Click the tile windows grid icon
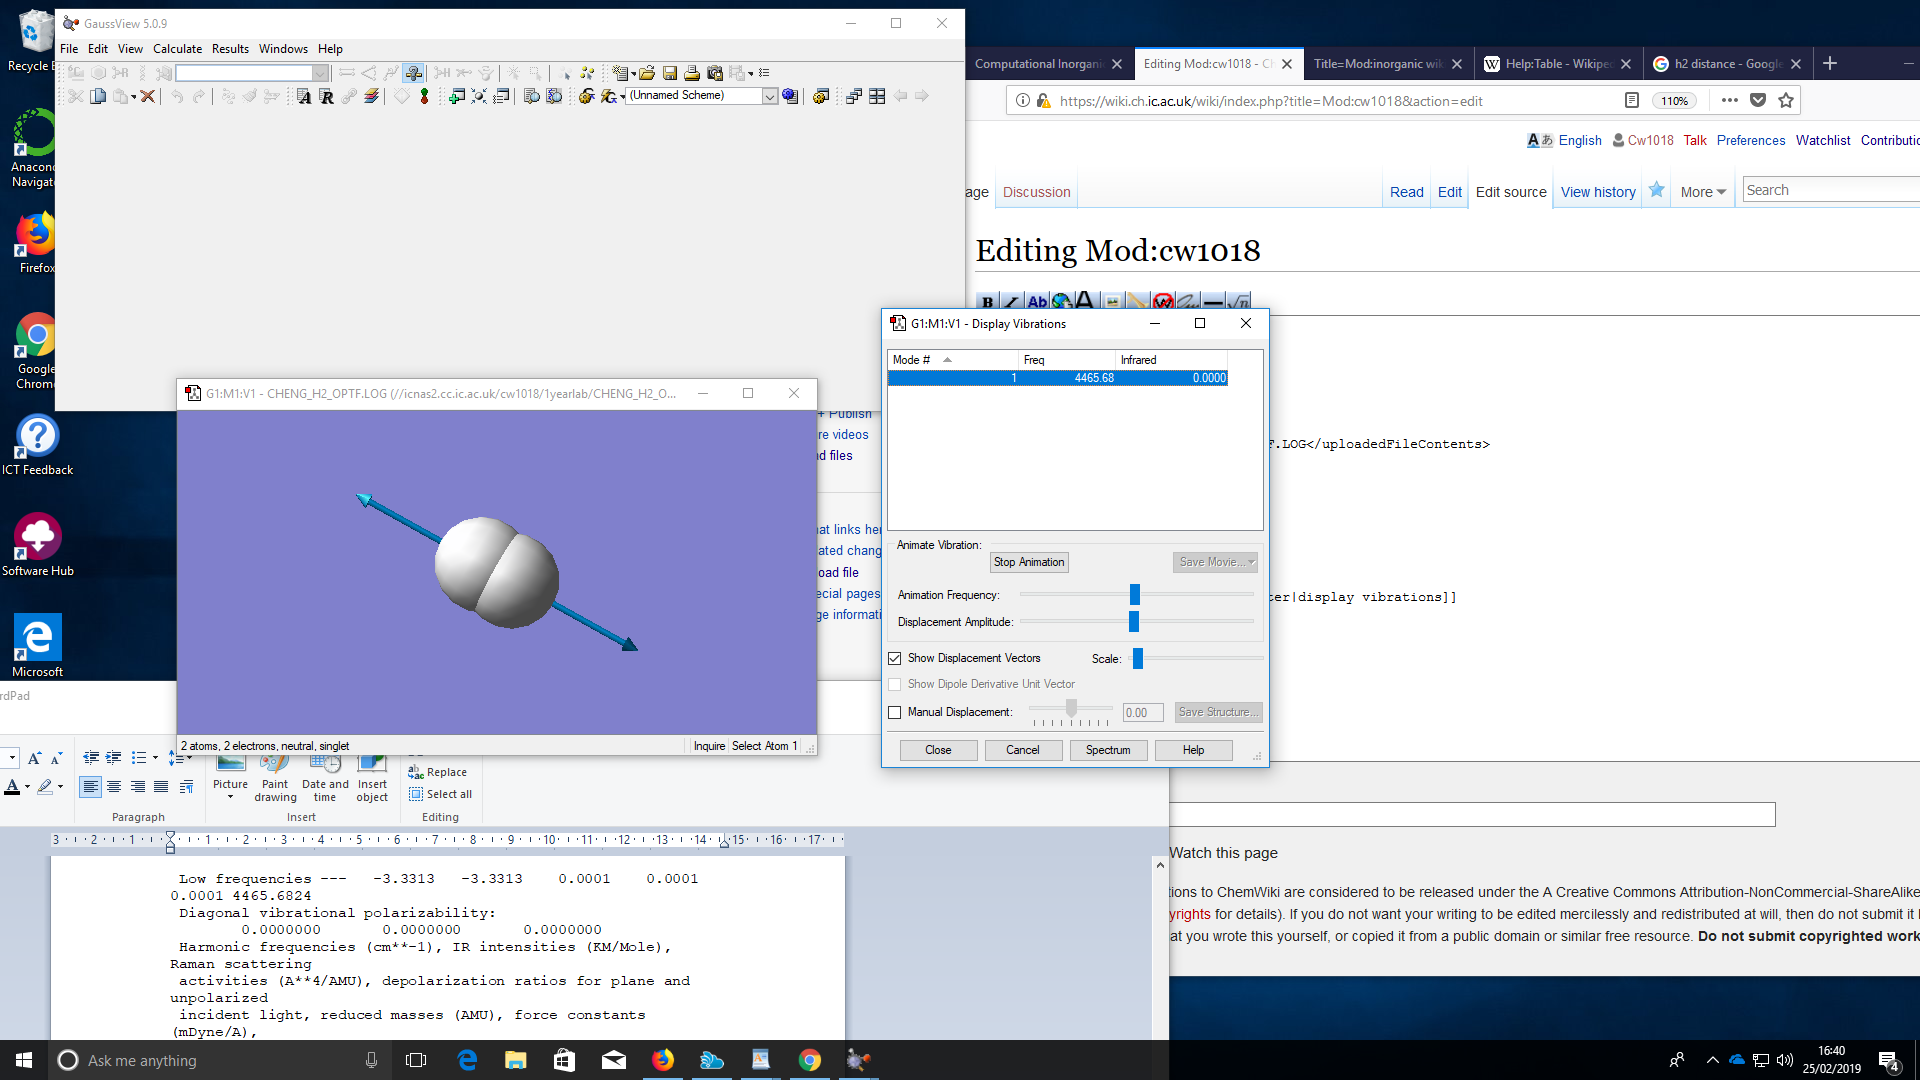The height and width of the screenshot is (1080, 1920). (877, 97)
